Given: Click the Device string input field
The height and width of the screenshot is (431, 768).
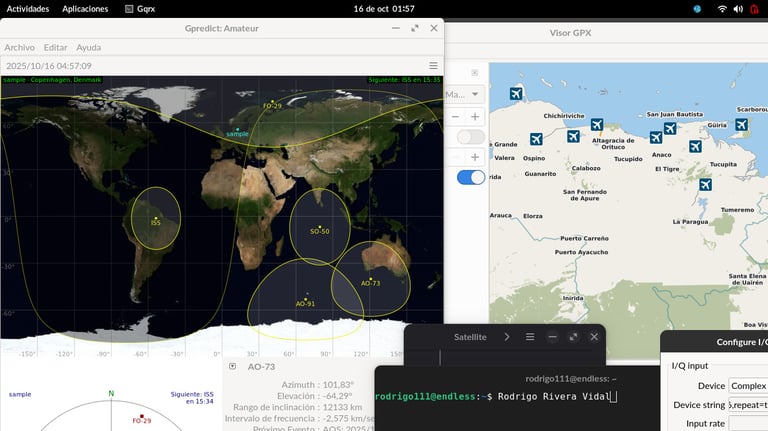Looking at the screenshot, I should 748,405.
